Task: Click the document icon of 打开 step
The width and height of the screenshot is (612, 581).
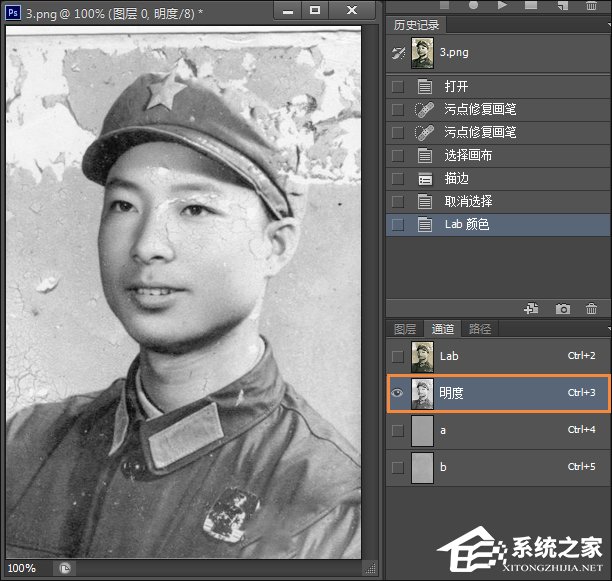Action: point(425,86)
